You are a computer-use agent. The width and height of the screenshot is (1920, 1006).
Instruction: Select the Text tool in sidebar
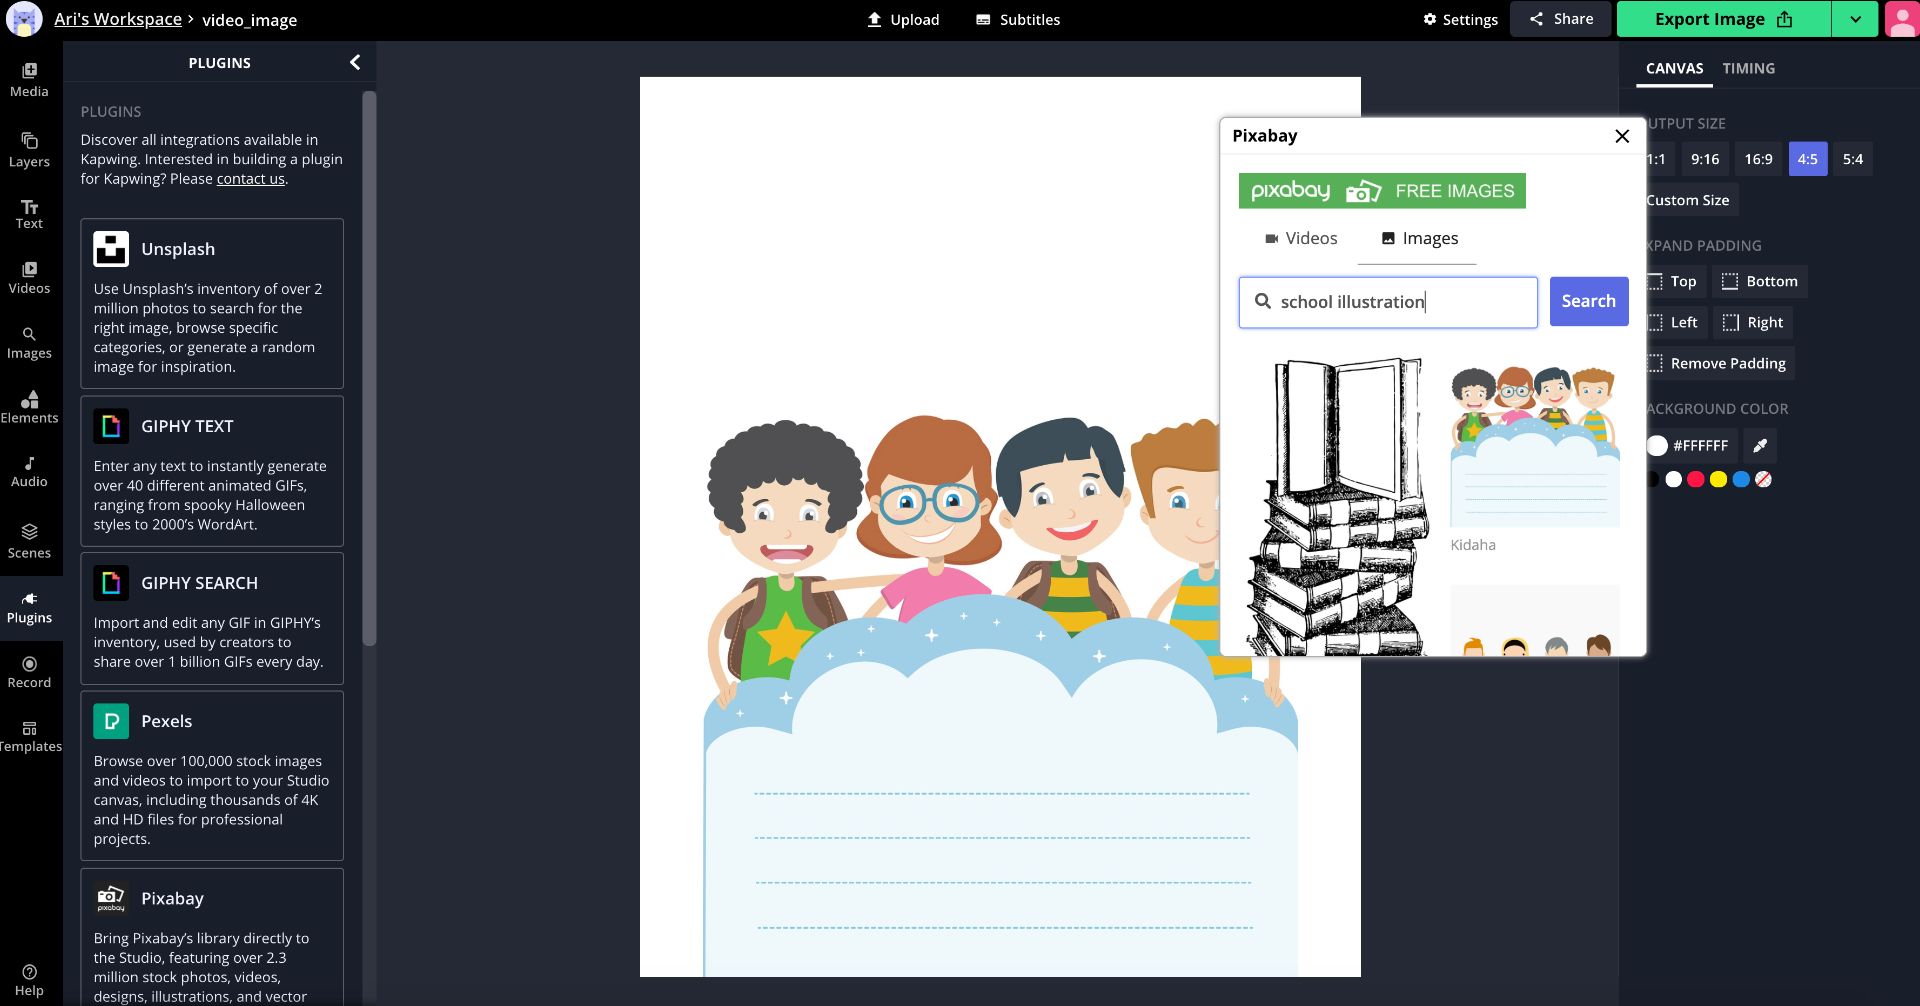coord(29,214)
